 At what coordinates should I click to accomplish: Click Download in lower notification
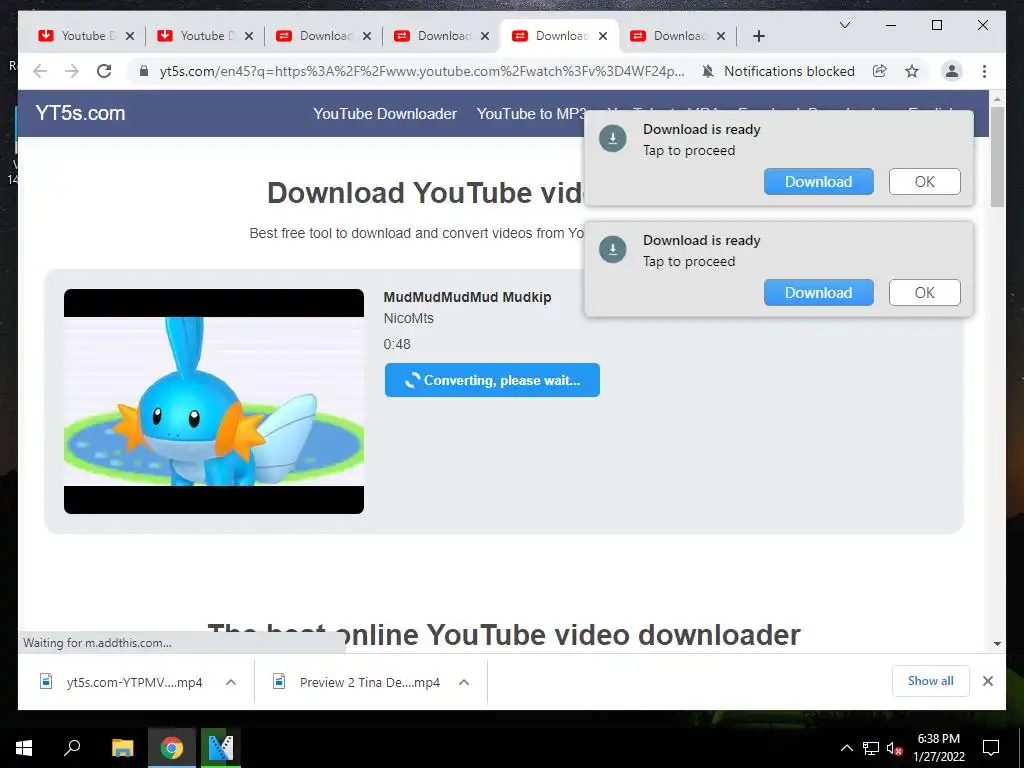818,293
